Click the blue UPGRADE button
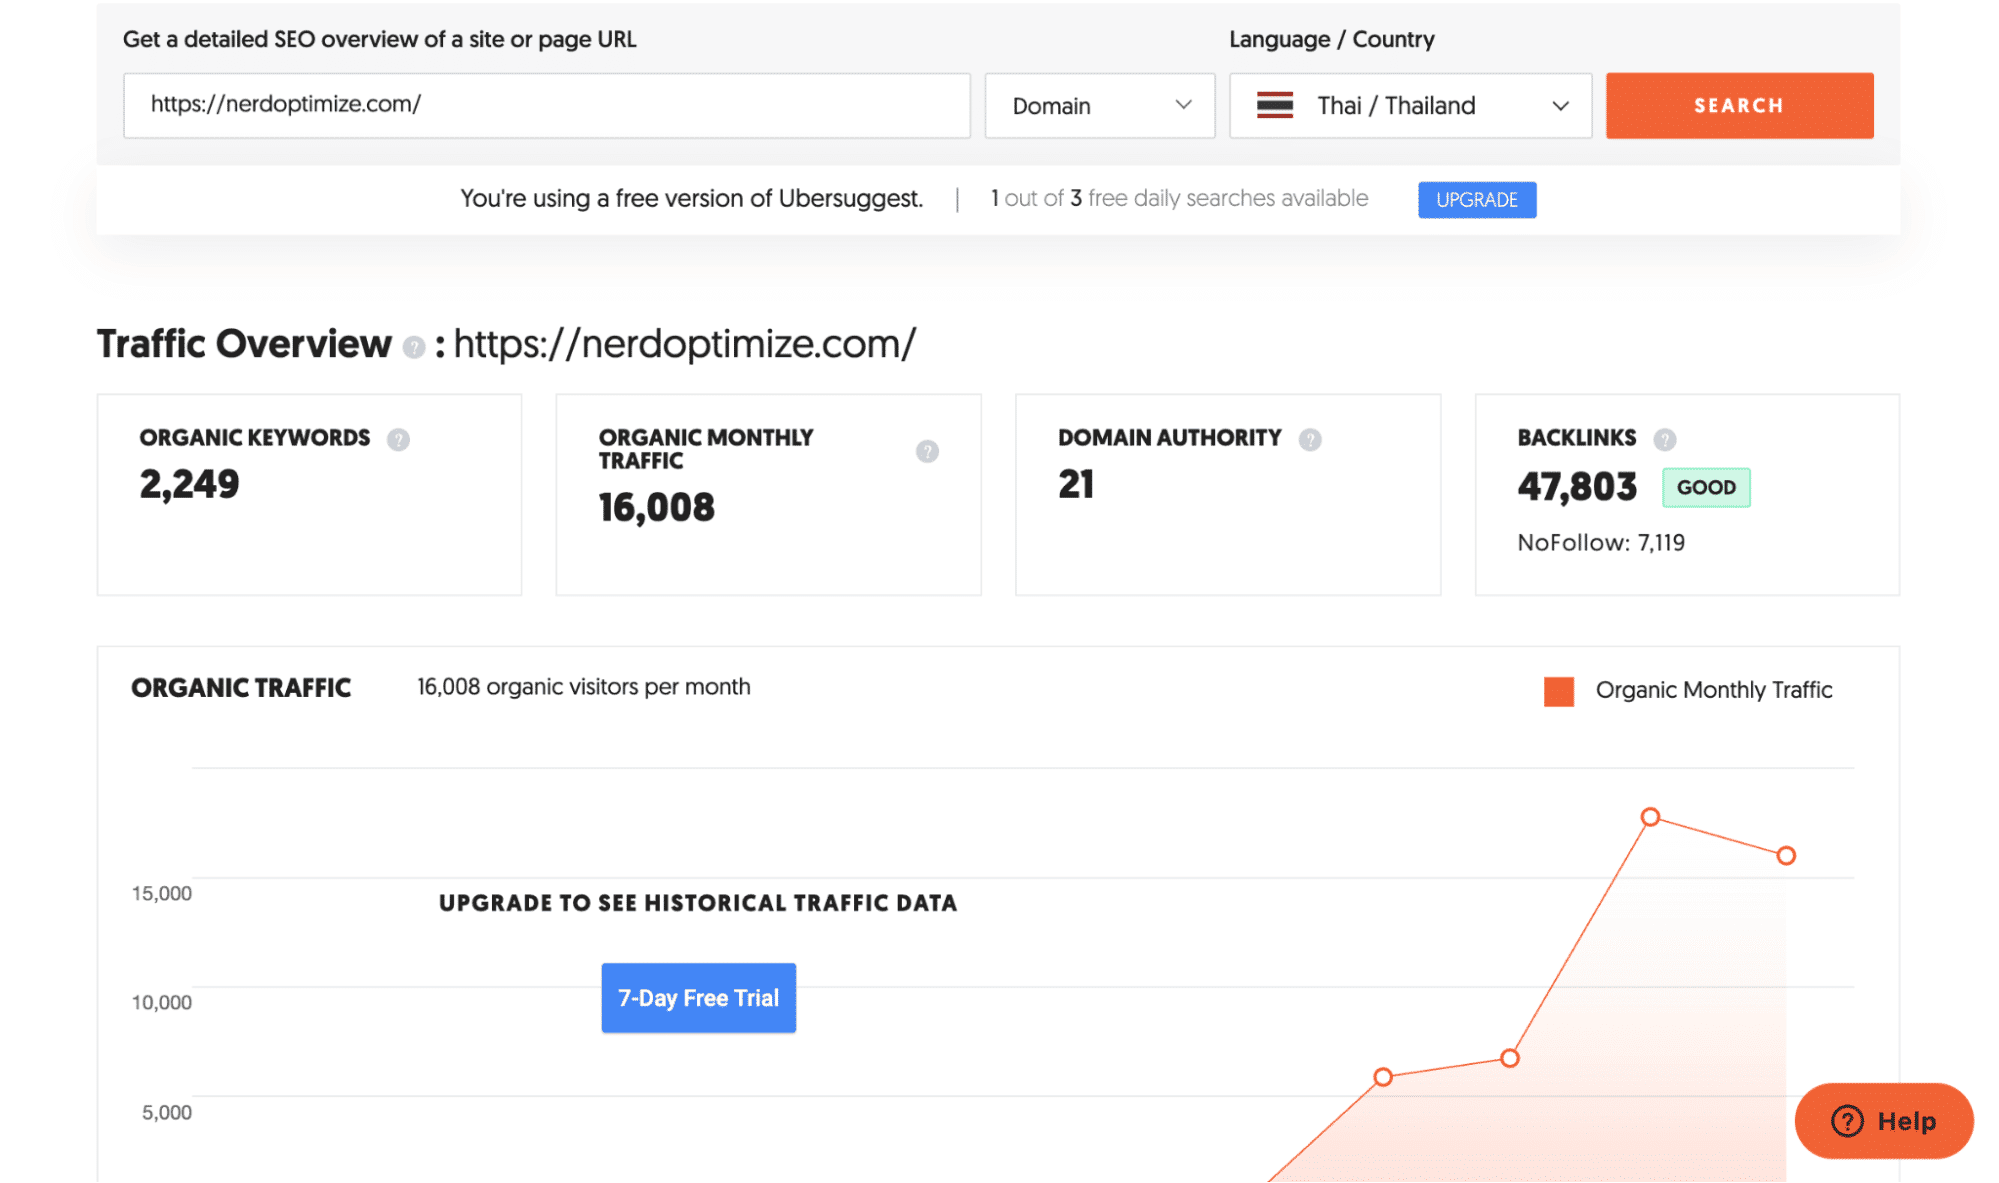Viewport: 1999px width, 1183px height. click(x=1477, y=199)
